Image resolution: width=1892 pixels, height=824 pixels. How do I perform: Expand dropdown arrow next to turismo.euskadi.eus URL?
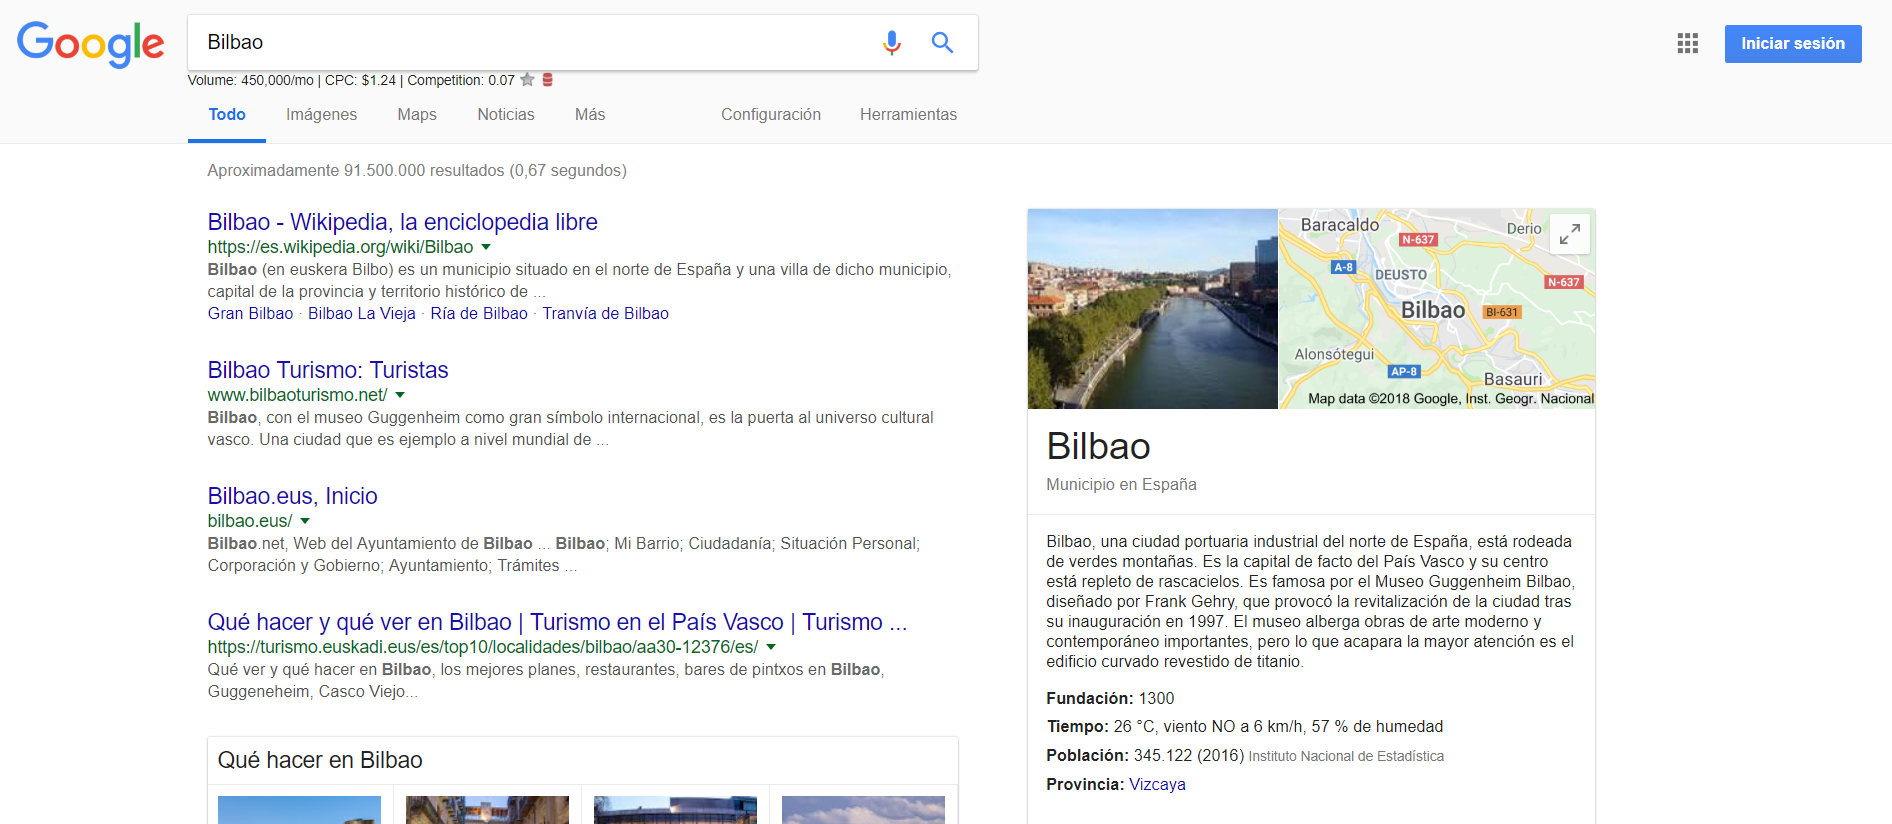771,647
